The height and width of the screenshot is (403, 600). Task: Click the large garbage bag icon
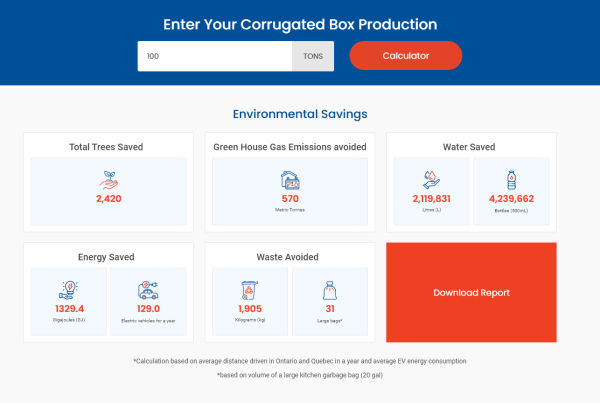click(x=330, y=290)
